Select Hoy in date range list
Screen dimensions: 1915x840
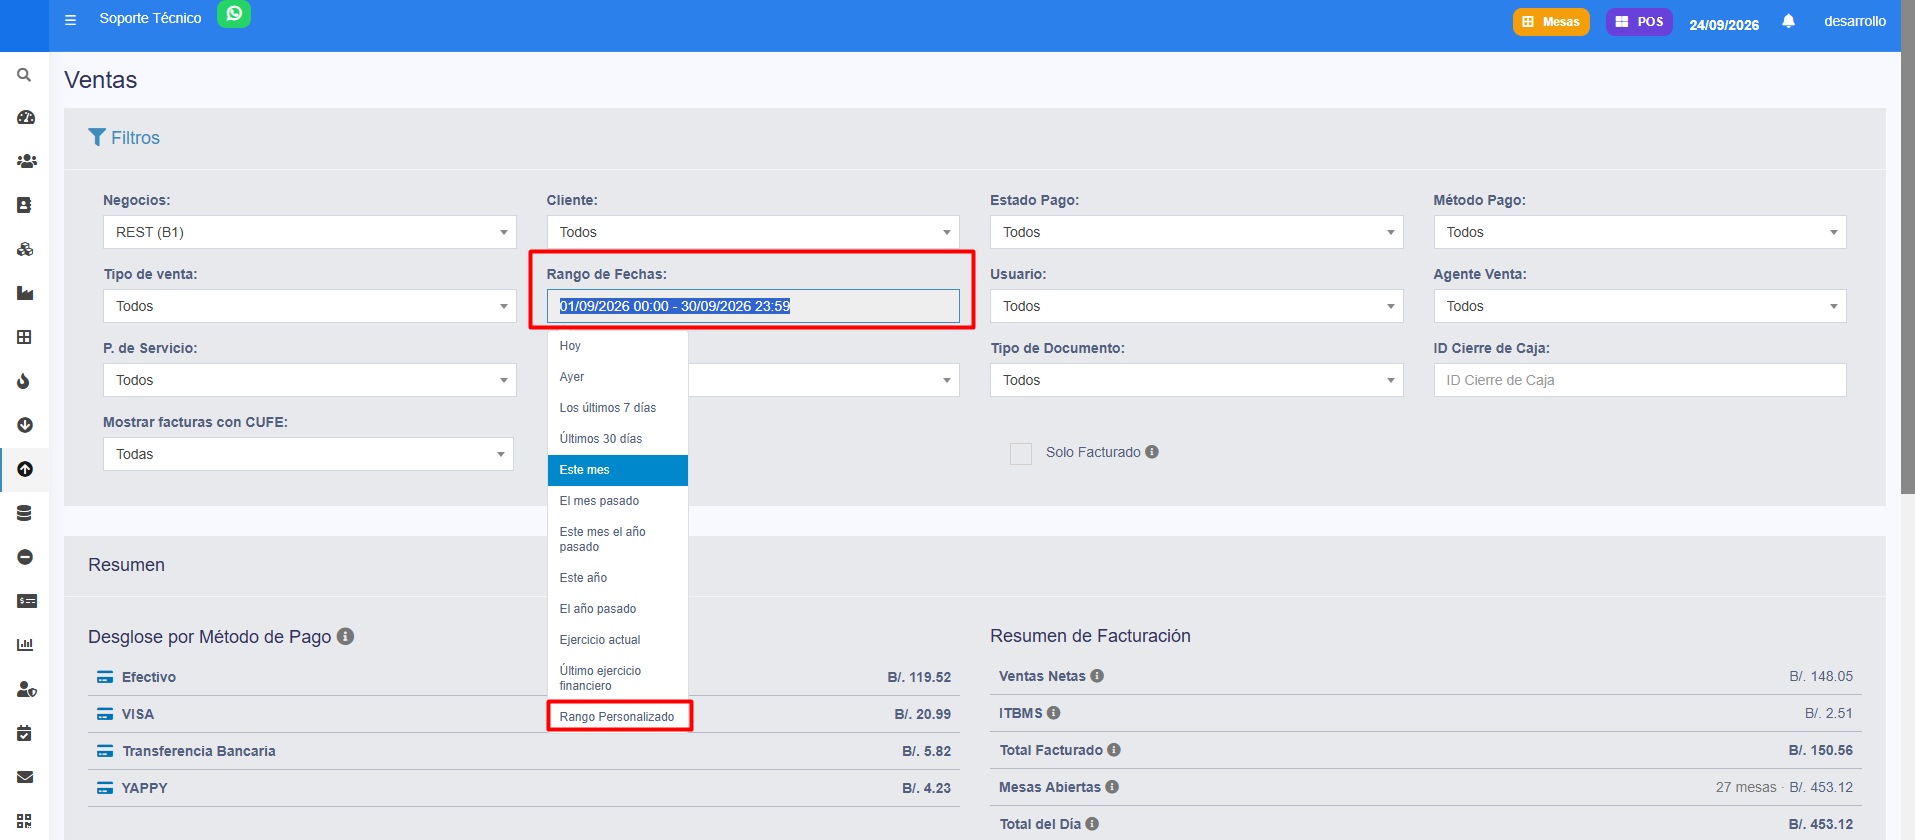618,346
